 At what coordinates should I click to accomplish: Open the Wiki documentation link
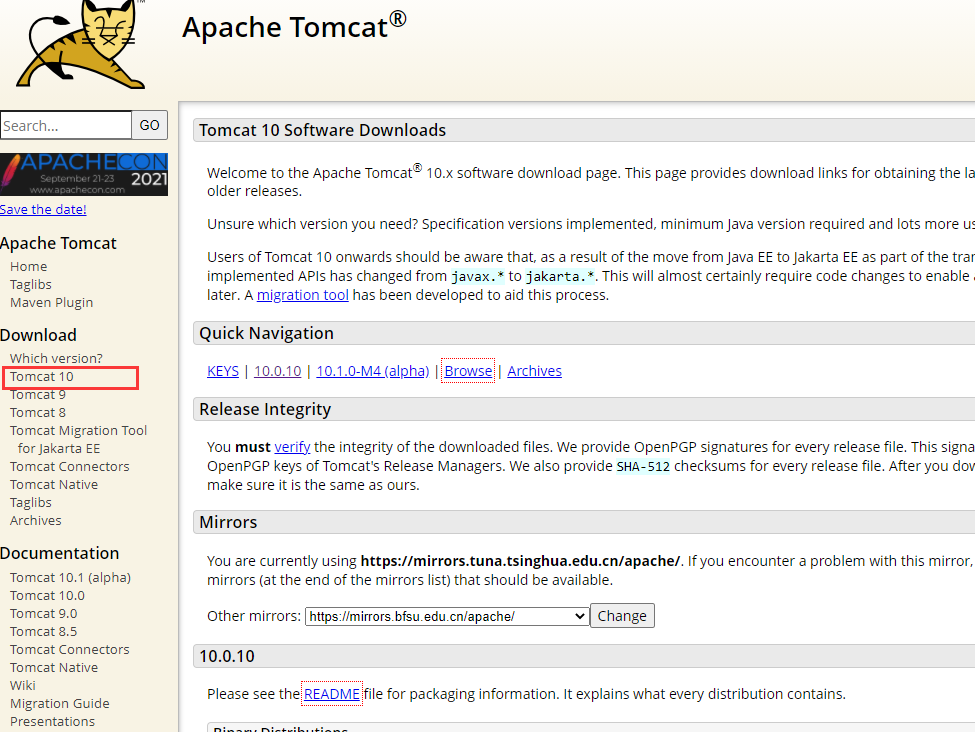tap(22, 685)
